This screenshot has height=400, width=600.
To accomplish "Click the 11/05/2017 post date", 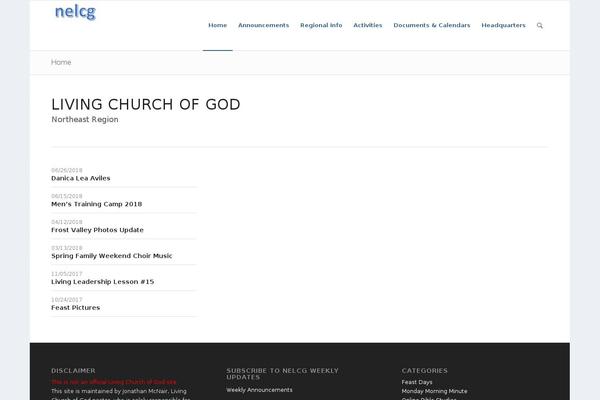I will coord(67,274).
